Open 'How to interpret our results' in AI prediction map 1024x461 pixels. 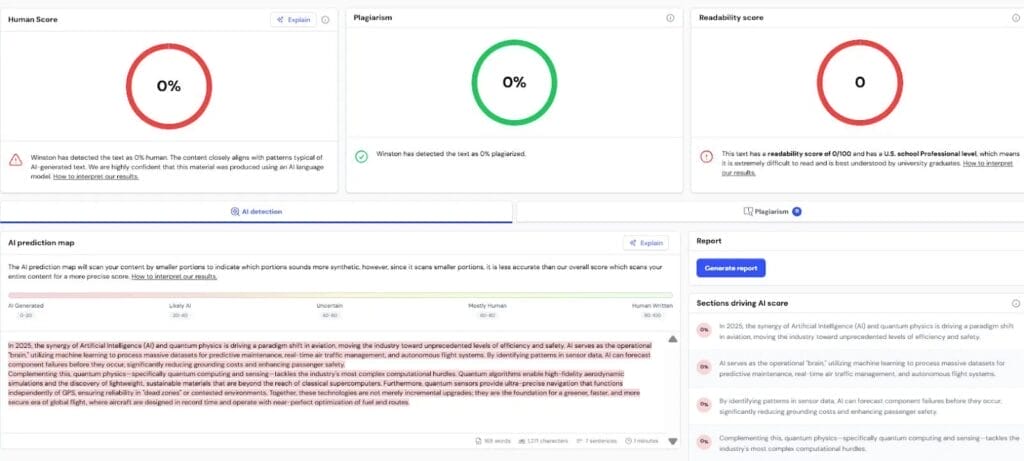pyautogui.click(x=175, y=277)
